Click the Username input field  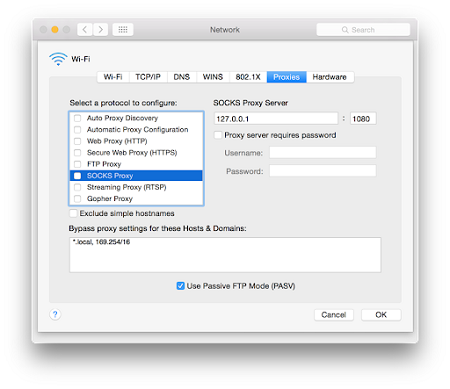pos(323,153)
